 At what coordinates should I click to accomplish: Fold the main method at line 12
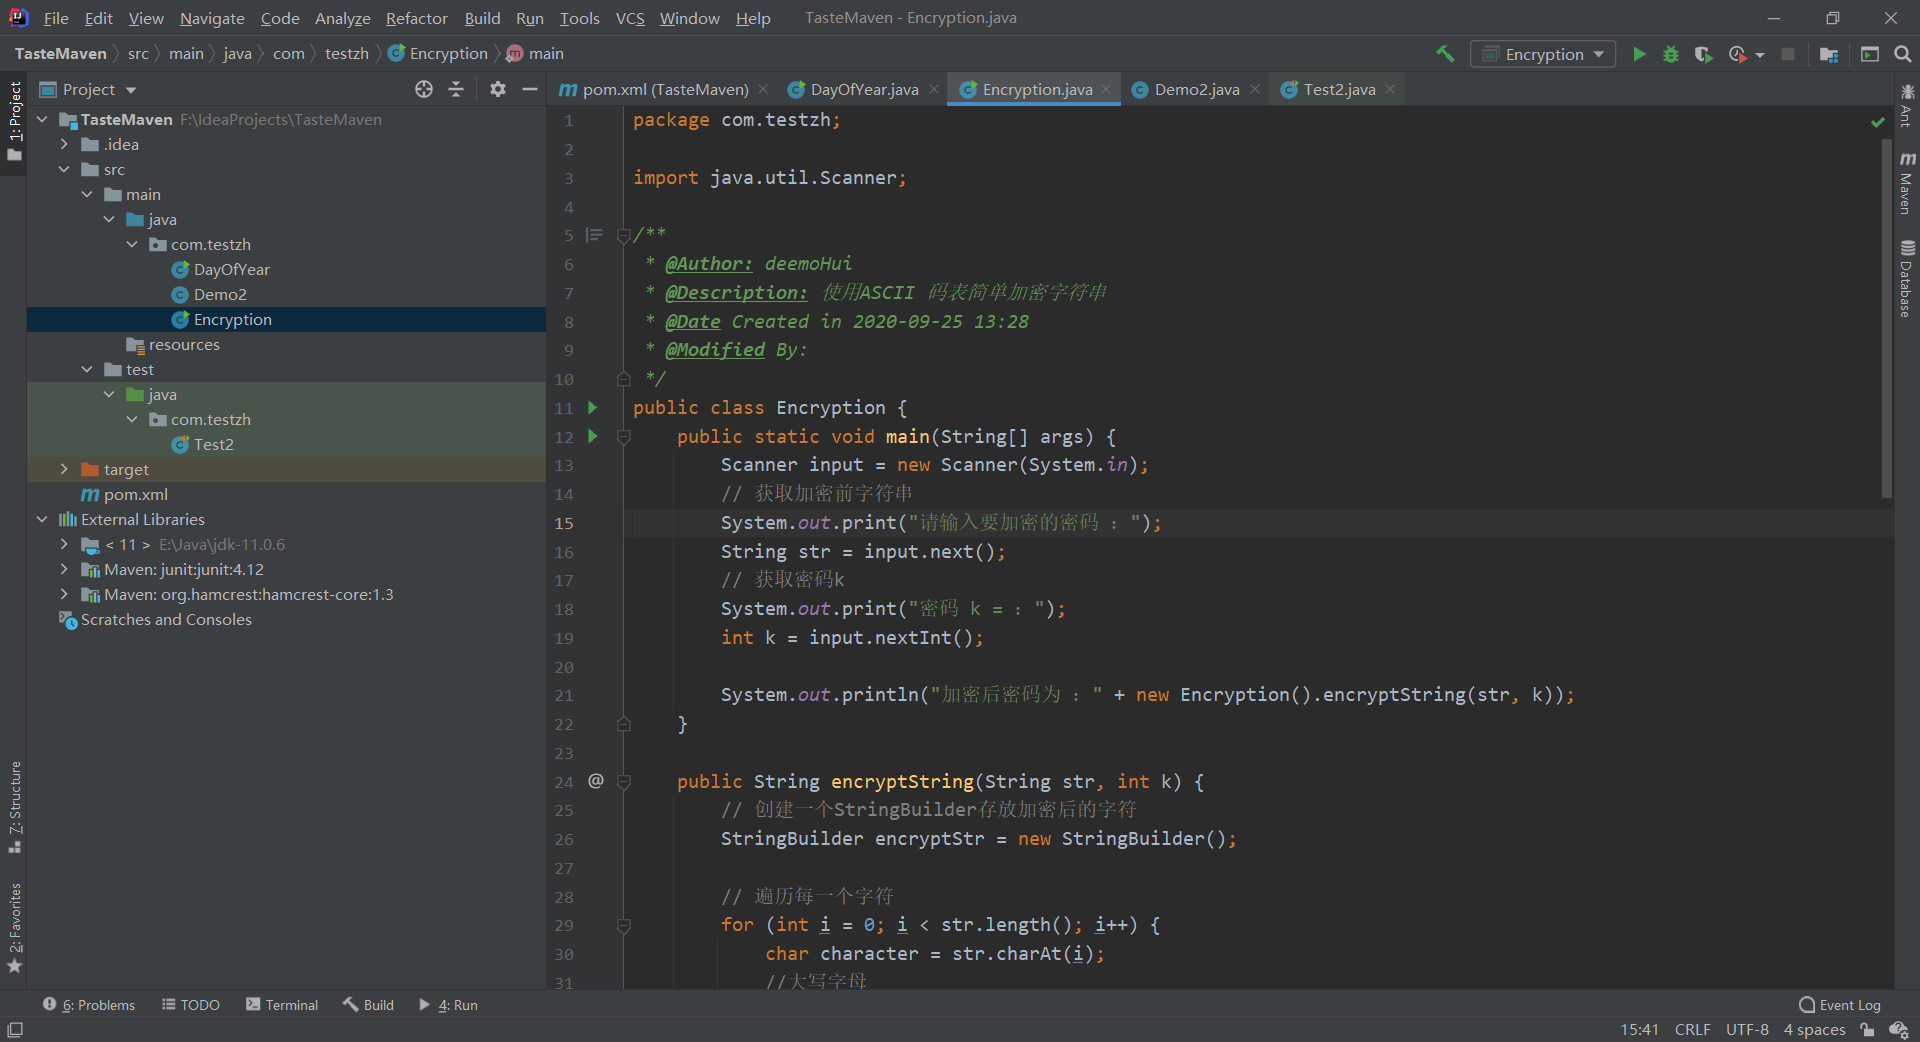[x=624, y=436]
